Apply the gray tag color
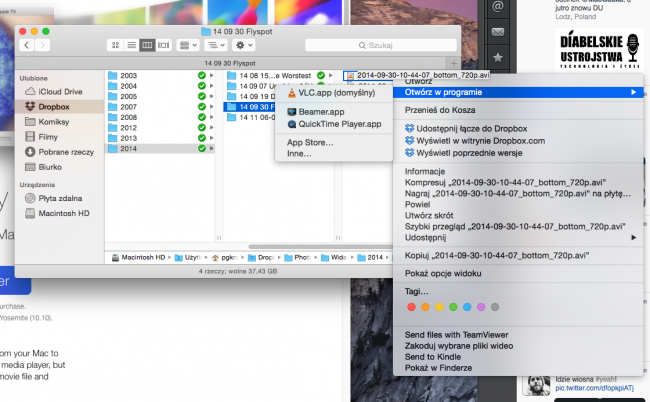650x402 pixels. [x=495, y=307]
